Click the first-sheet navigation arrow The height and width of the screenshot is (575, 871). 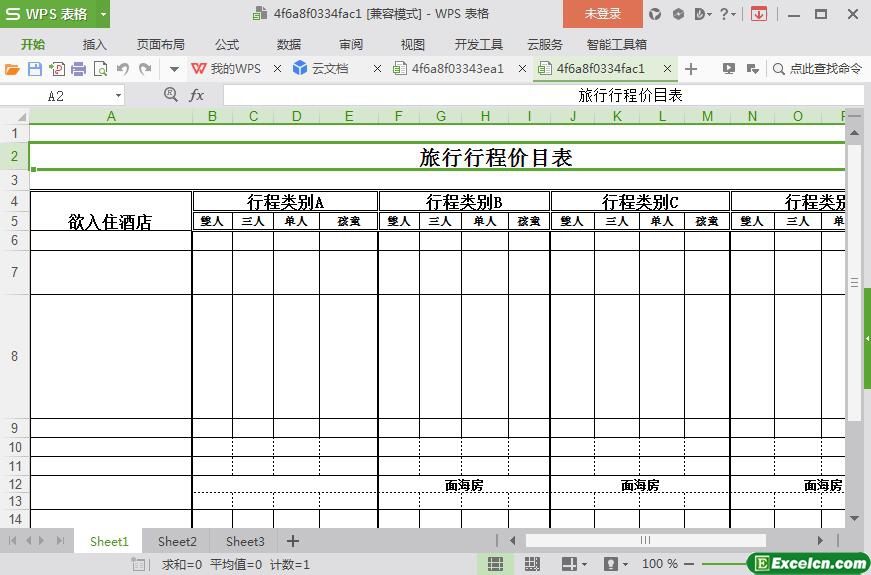coord(12,541)
